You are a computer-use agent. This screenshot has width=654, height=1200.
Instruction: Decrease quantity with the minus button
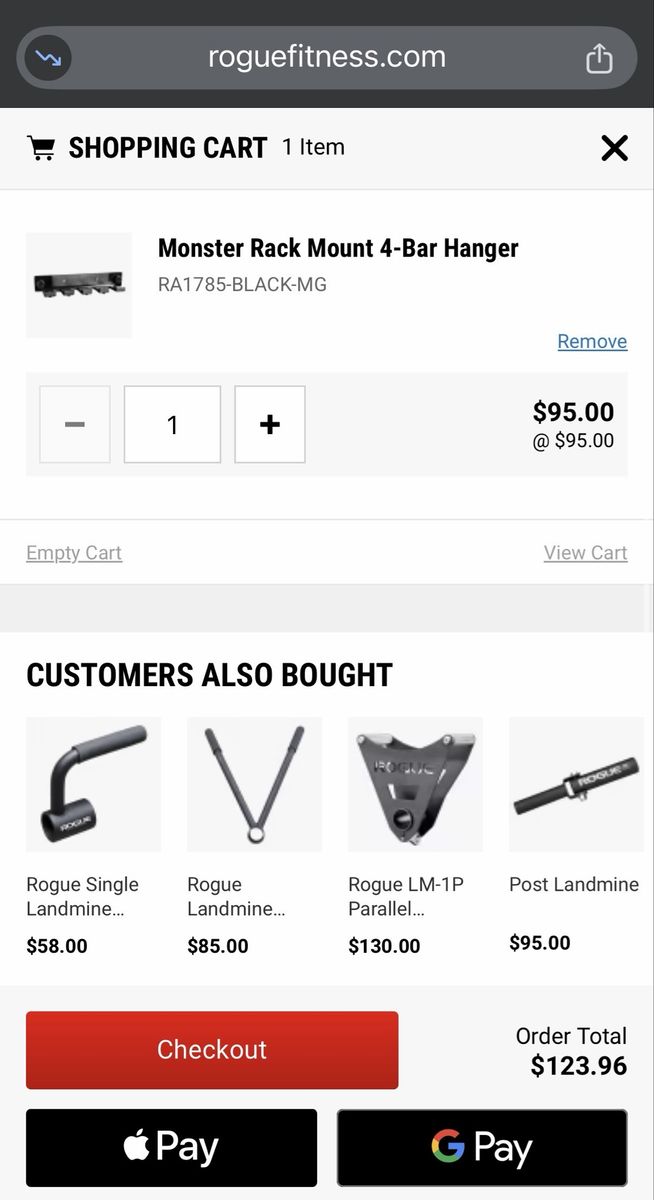coord(75,424)
